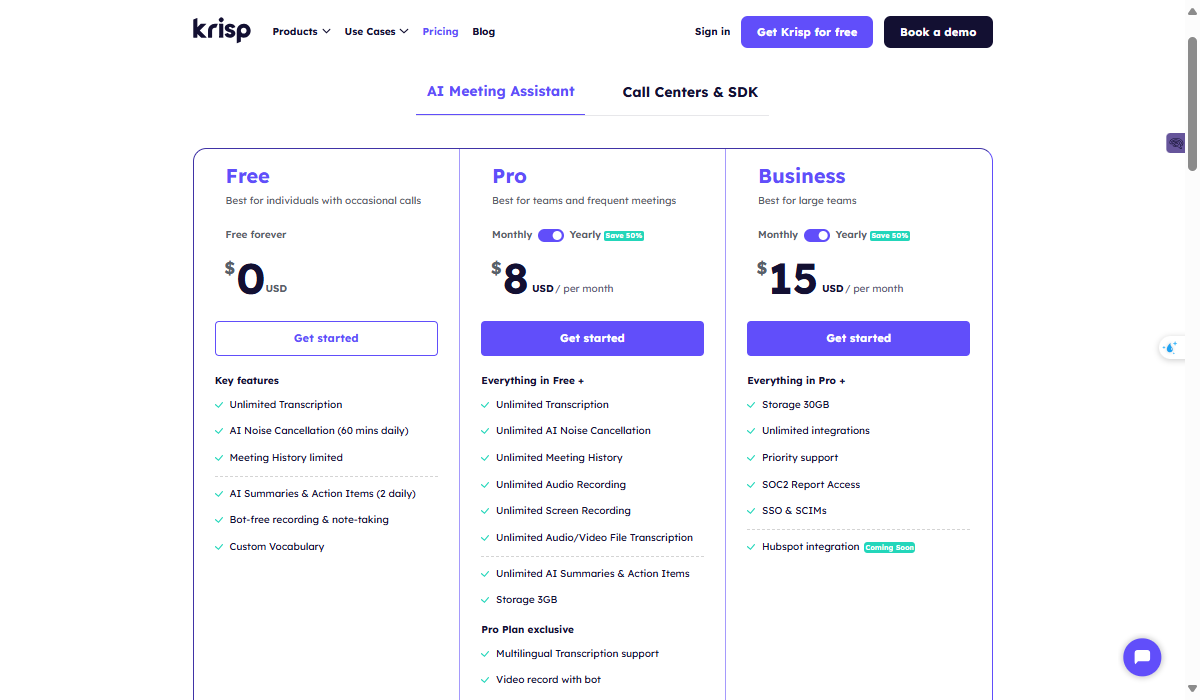The image size is (1200, 700).
Task: Click Get started under Free plan
Action: [x=326, y=338]
